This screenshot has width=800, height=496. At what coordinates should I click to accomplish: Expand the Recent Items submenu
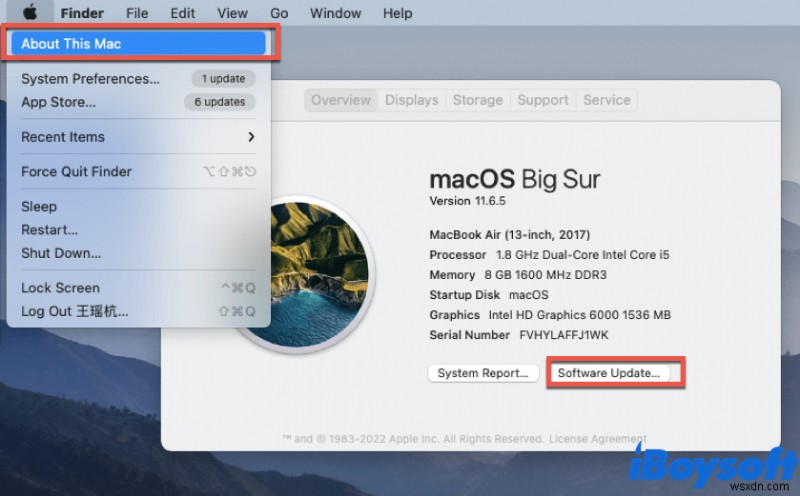pos(138,137)
